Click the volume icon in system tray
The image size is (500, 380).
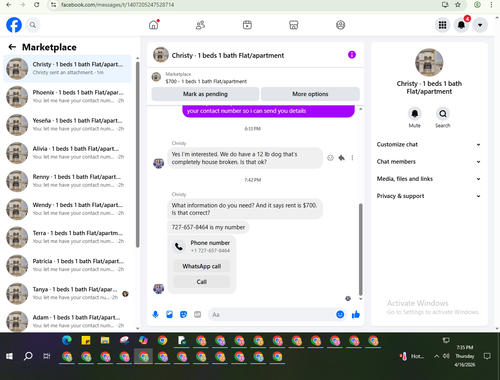click(x=446, y=356)
